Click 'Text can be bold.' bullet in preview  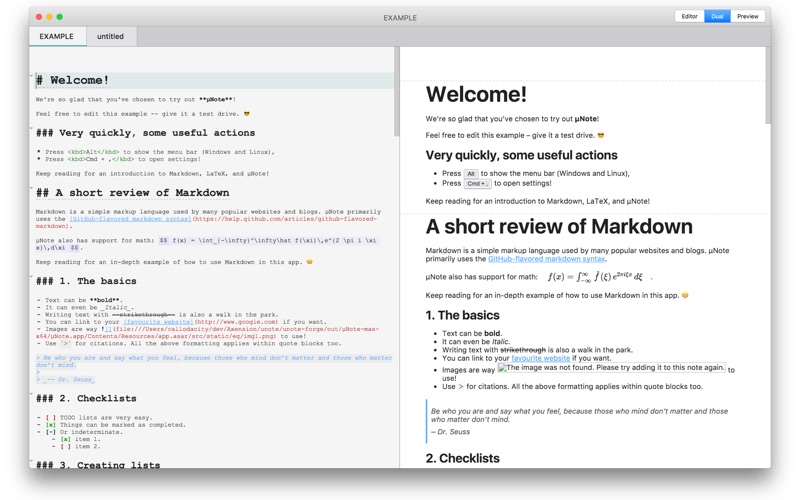click(x=471, y=334)
